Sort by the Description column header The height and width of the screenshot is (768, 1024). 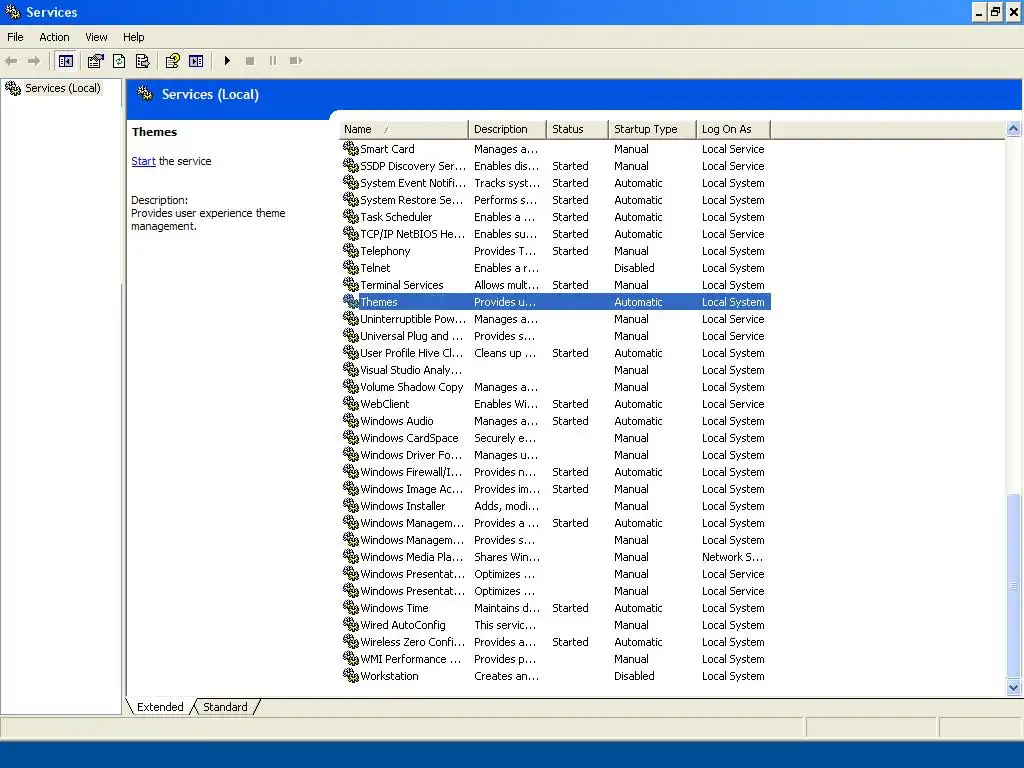click(507, 129)
